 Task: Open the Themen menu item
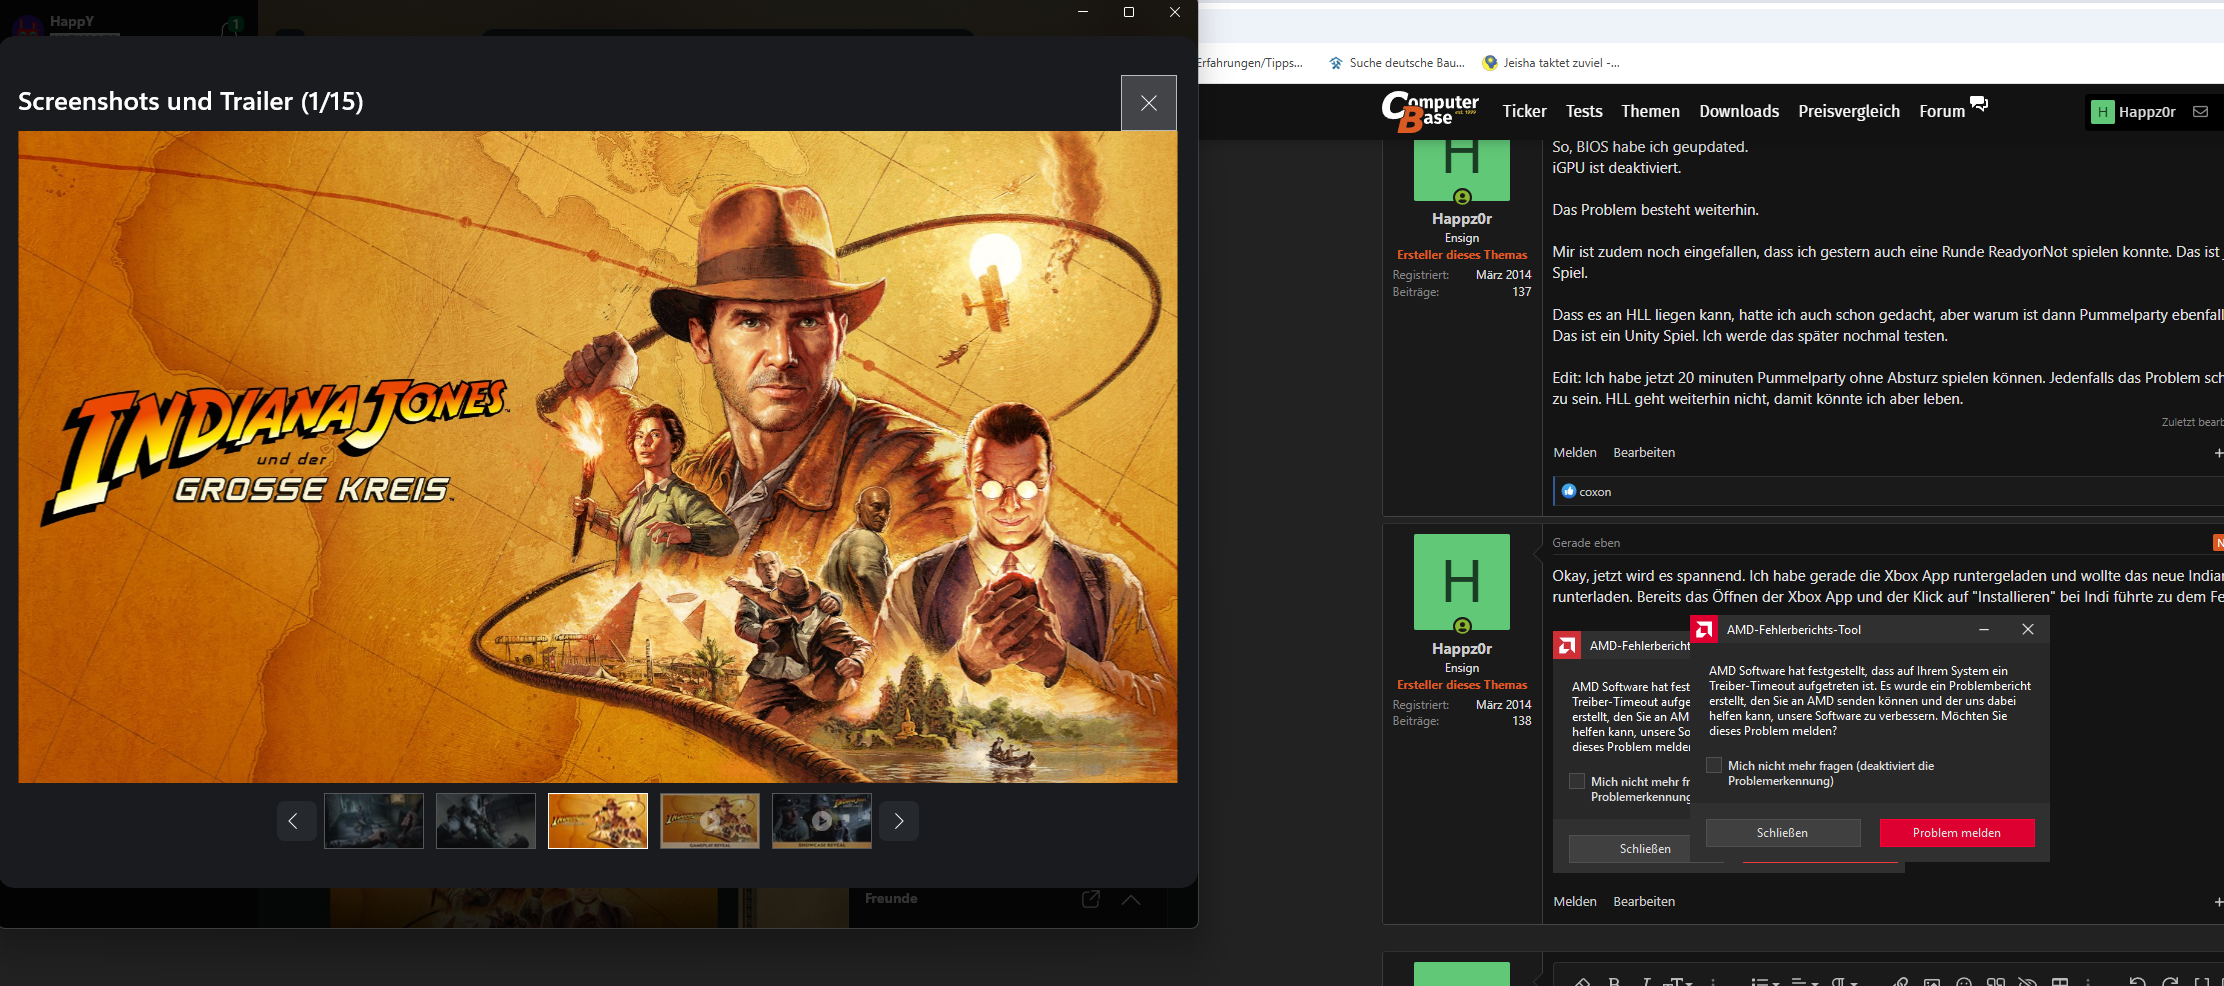(1650, 111)
